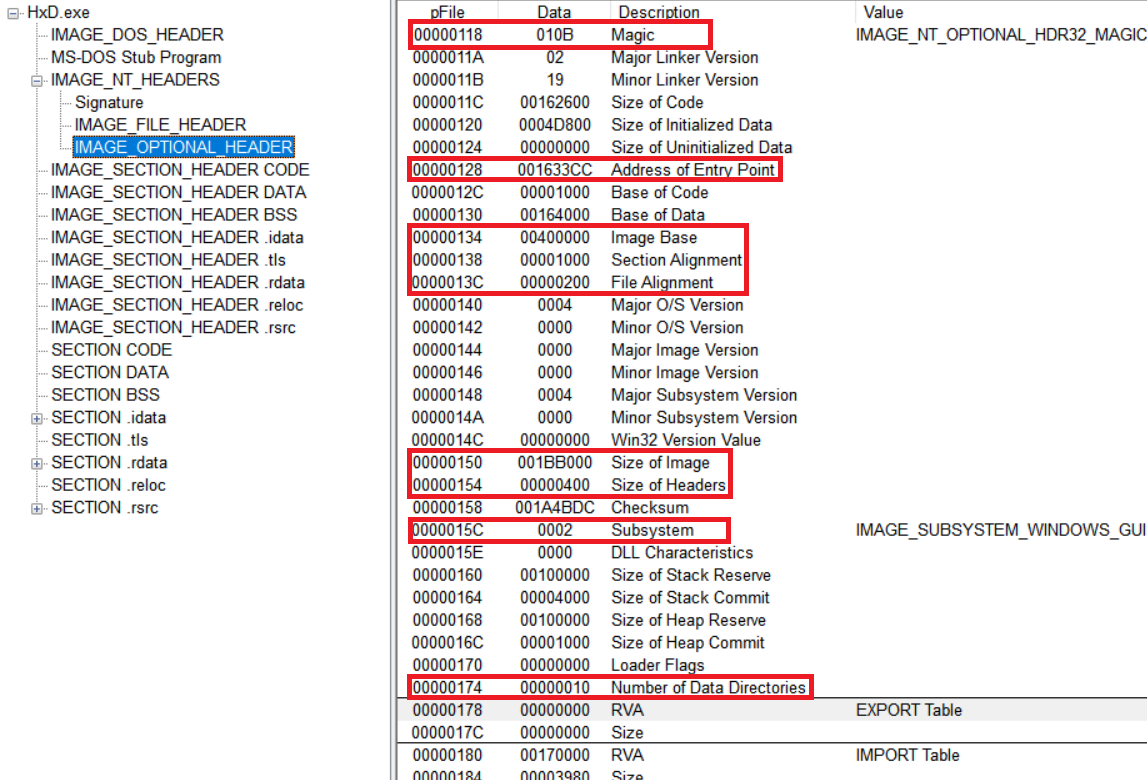This screenshot has width=1147, height=780.
Task: Select IMAGE_SECTION_HEADER .reloc entry
Action: 177,305
